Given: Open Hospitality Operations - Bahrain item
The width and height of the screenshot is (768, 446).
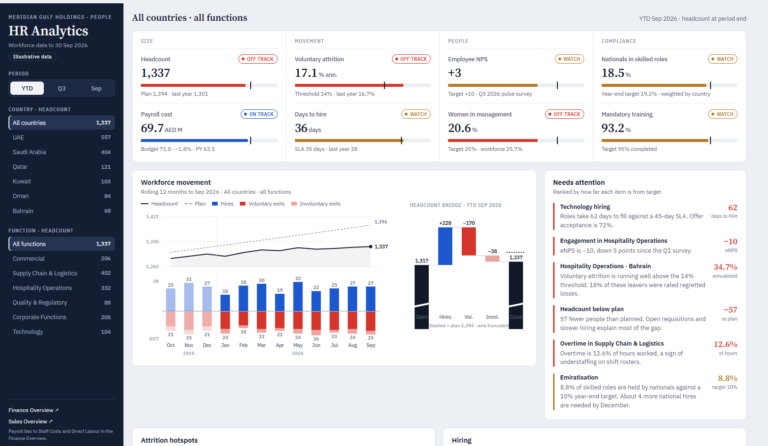Looking at the screenshot, I should 645,280.
